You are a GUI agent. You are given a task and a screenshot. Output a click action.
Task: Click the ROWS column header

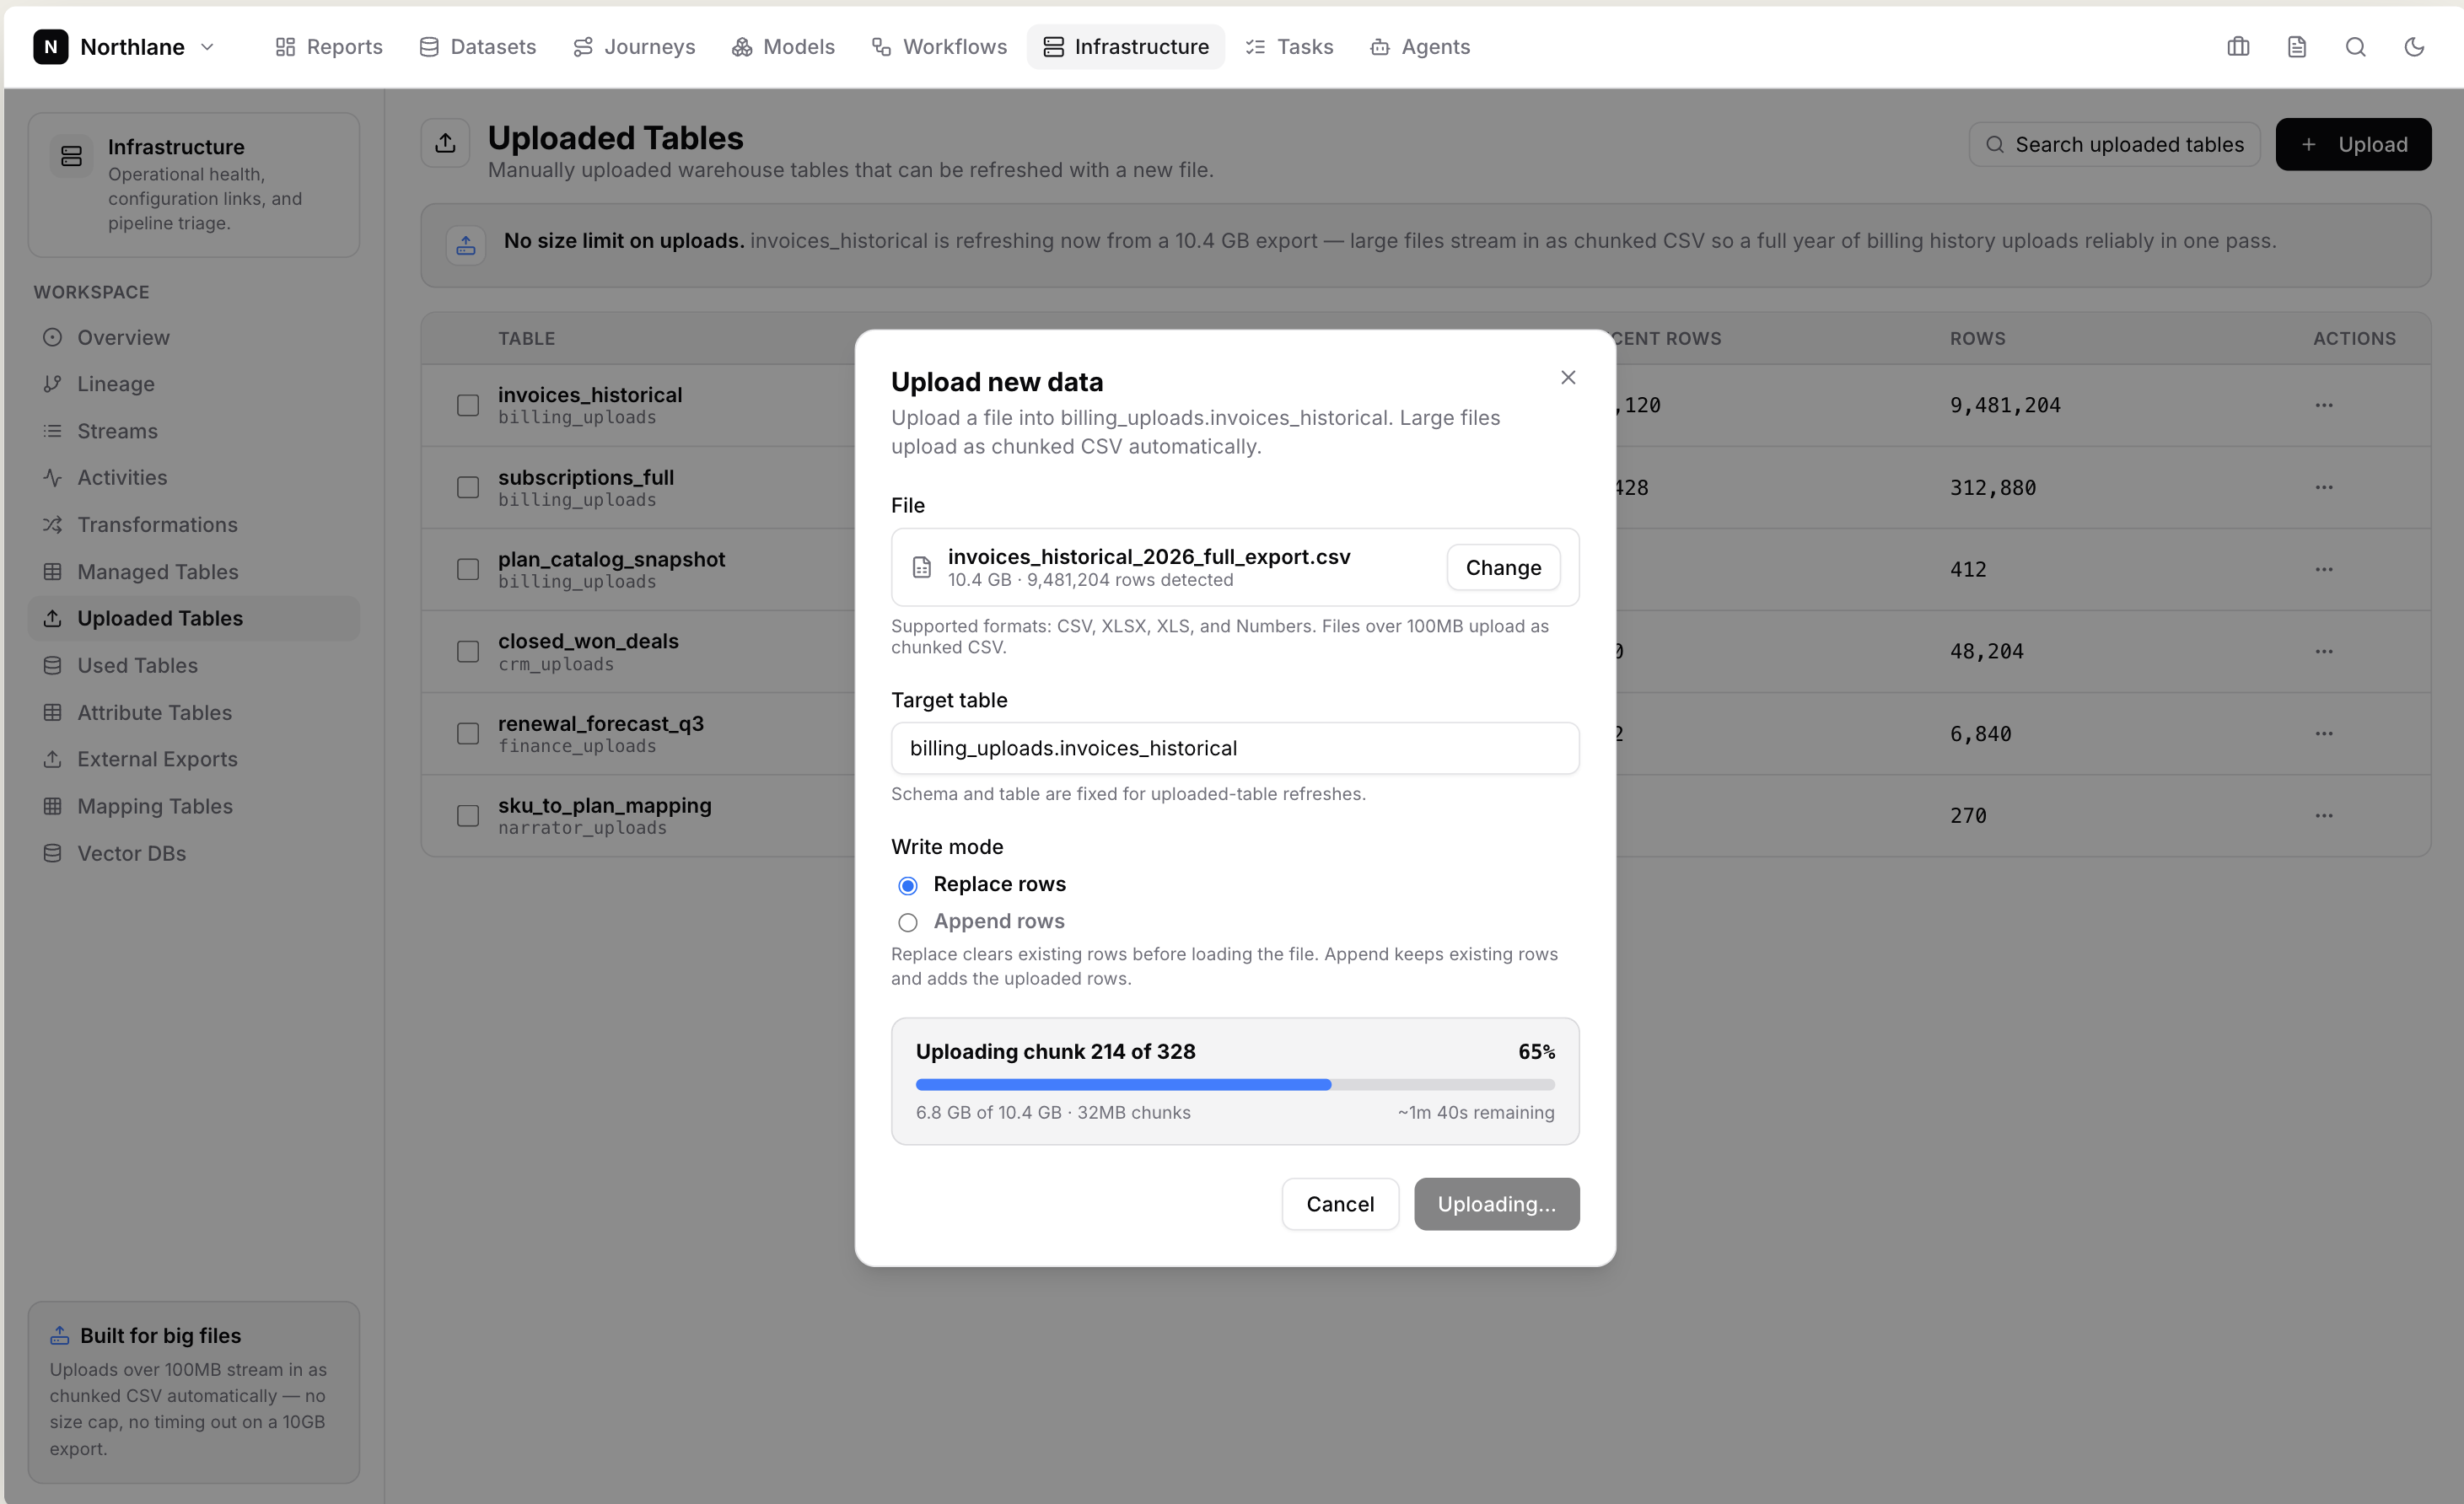1977,338
